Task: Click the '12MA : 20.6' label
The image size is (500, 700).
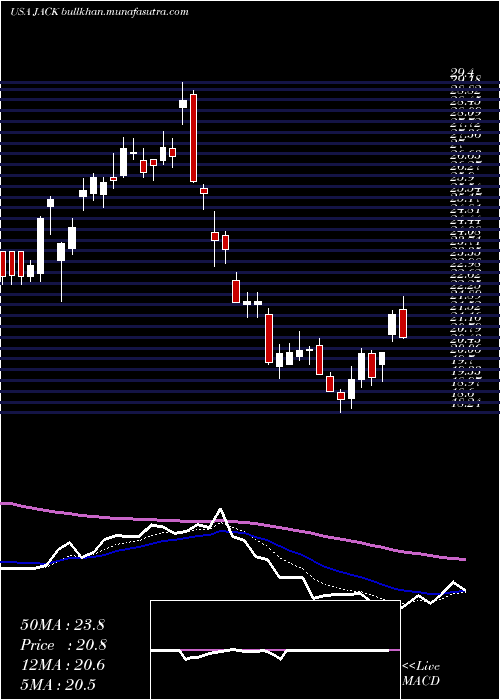Action: pyautogui.click(x=62, y=665)
